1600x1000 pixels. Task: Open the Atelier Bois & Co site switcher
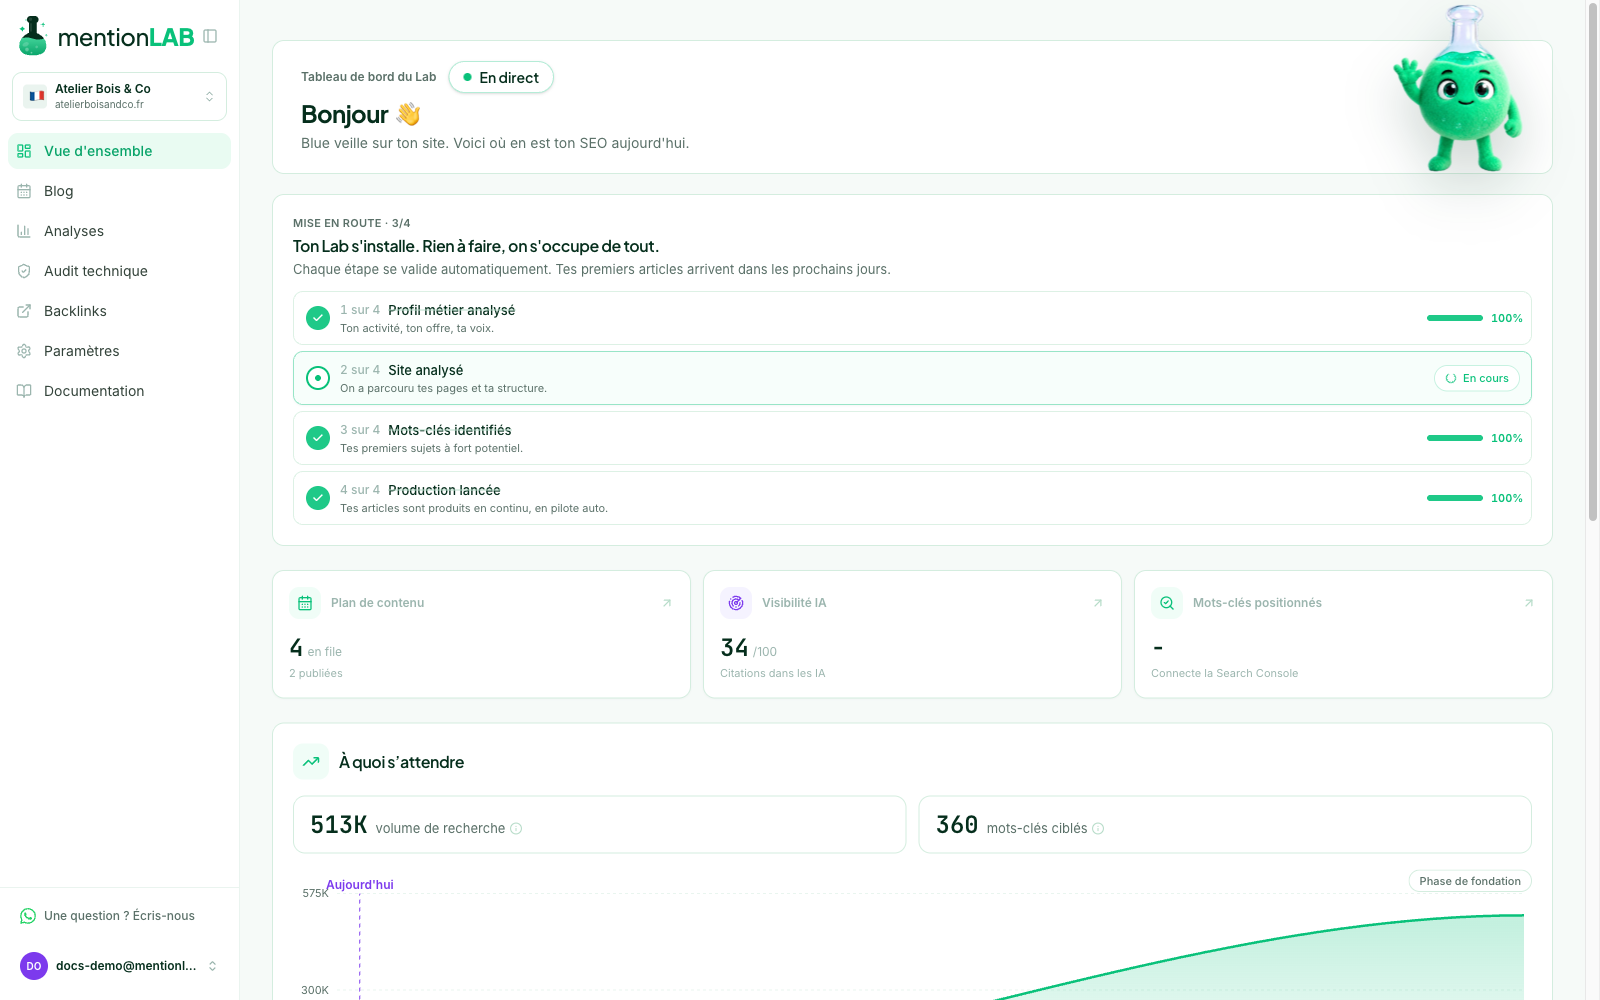(x=119, y=96)
